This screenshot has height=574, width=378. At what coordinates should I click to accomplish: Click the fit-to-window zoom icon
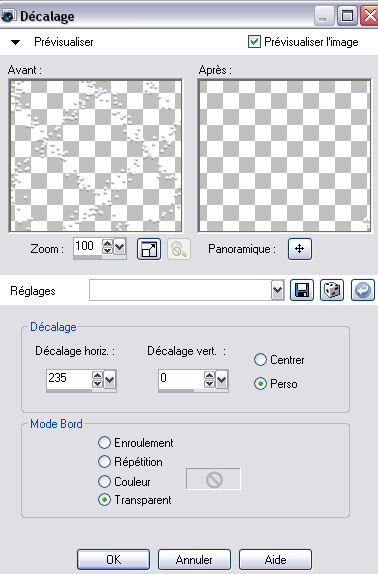tap(149, 249)
